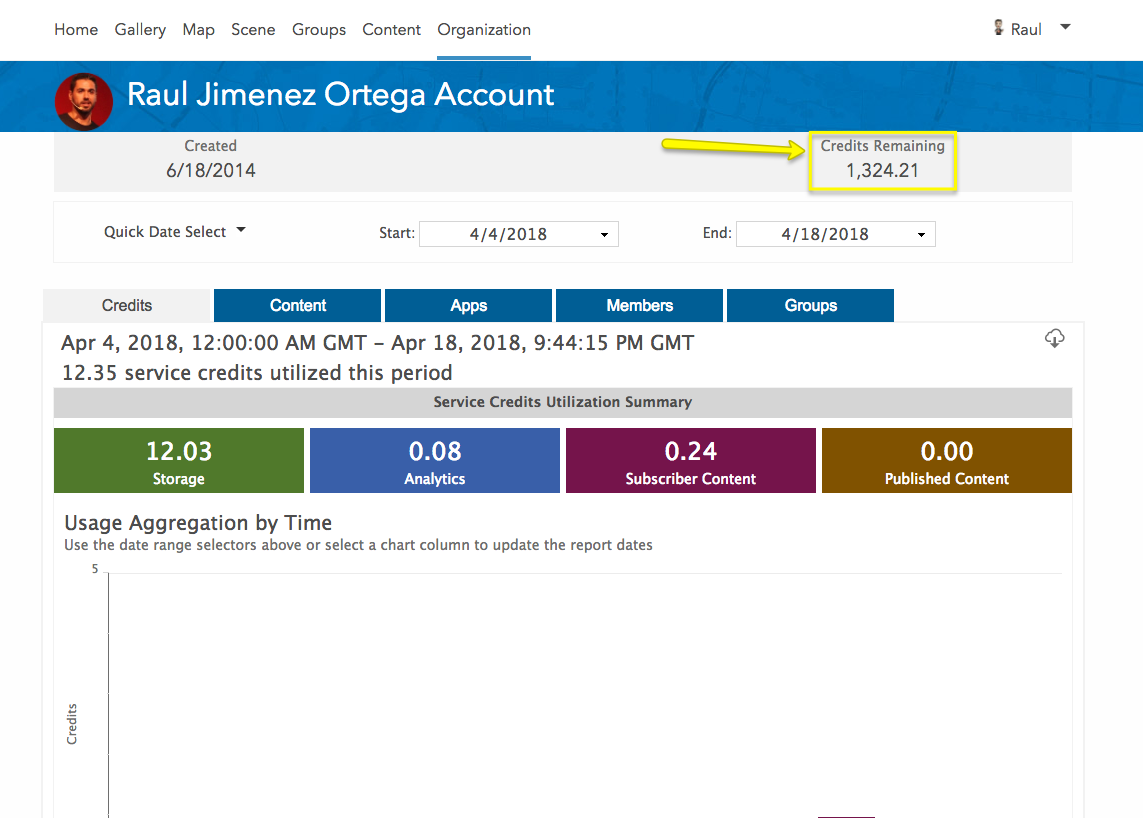Click the blue Analytics credits tile

pos(435,461)
